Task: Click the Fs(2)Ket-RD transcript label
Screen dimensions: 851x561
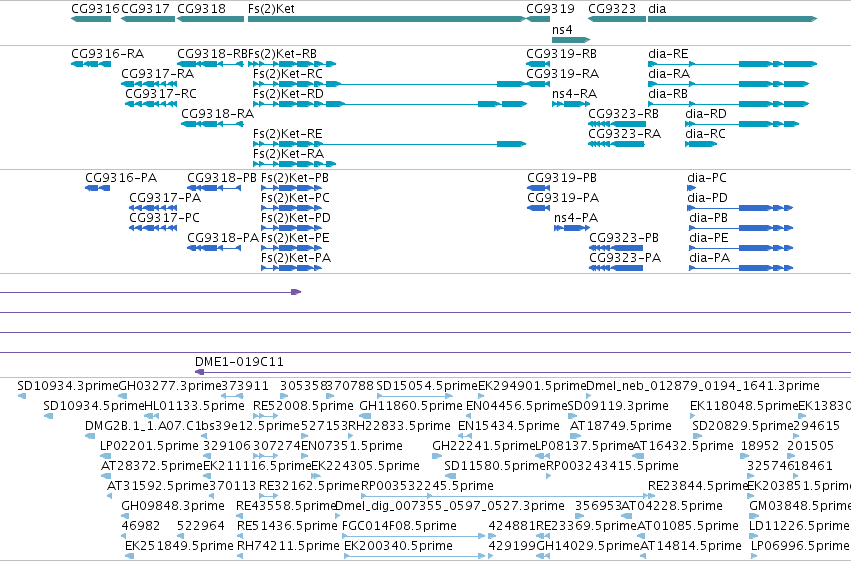Action: click(x=288, y=94)
